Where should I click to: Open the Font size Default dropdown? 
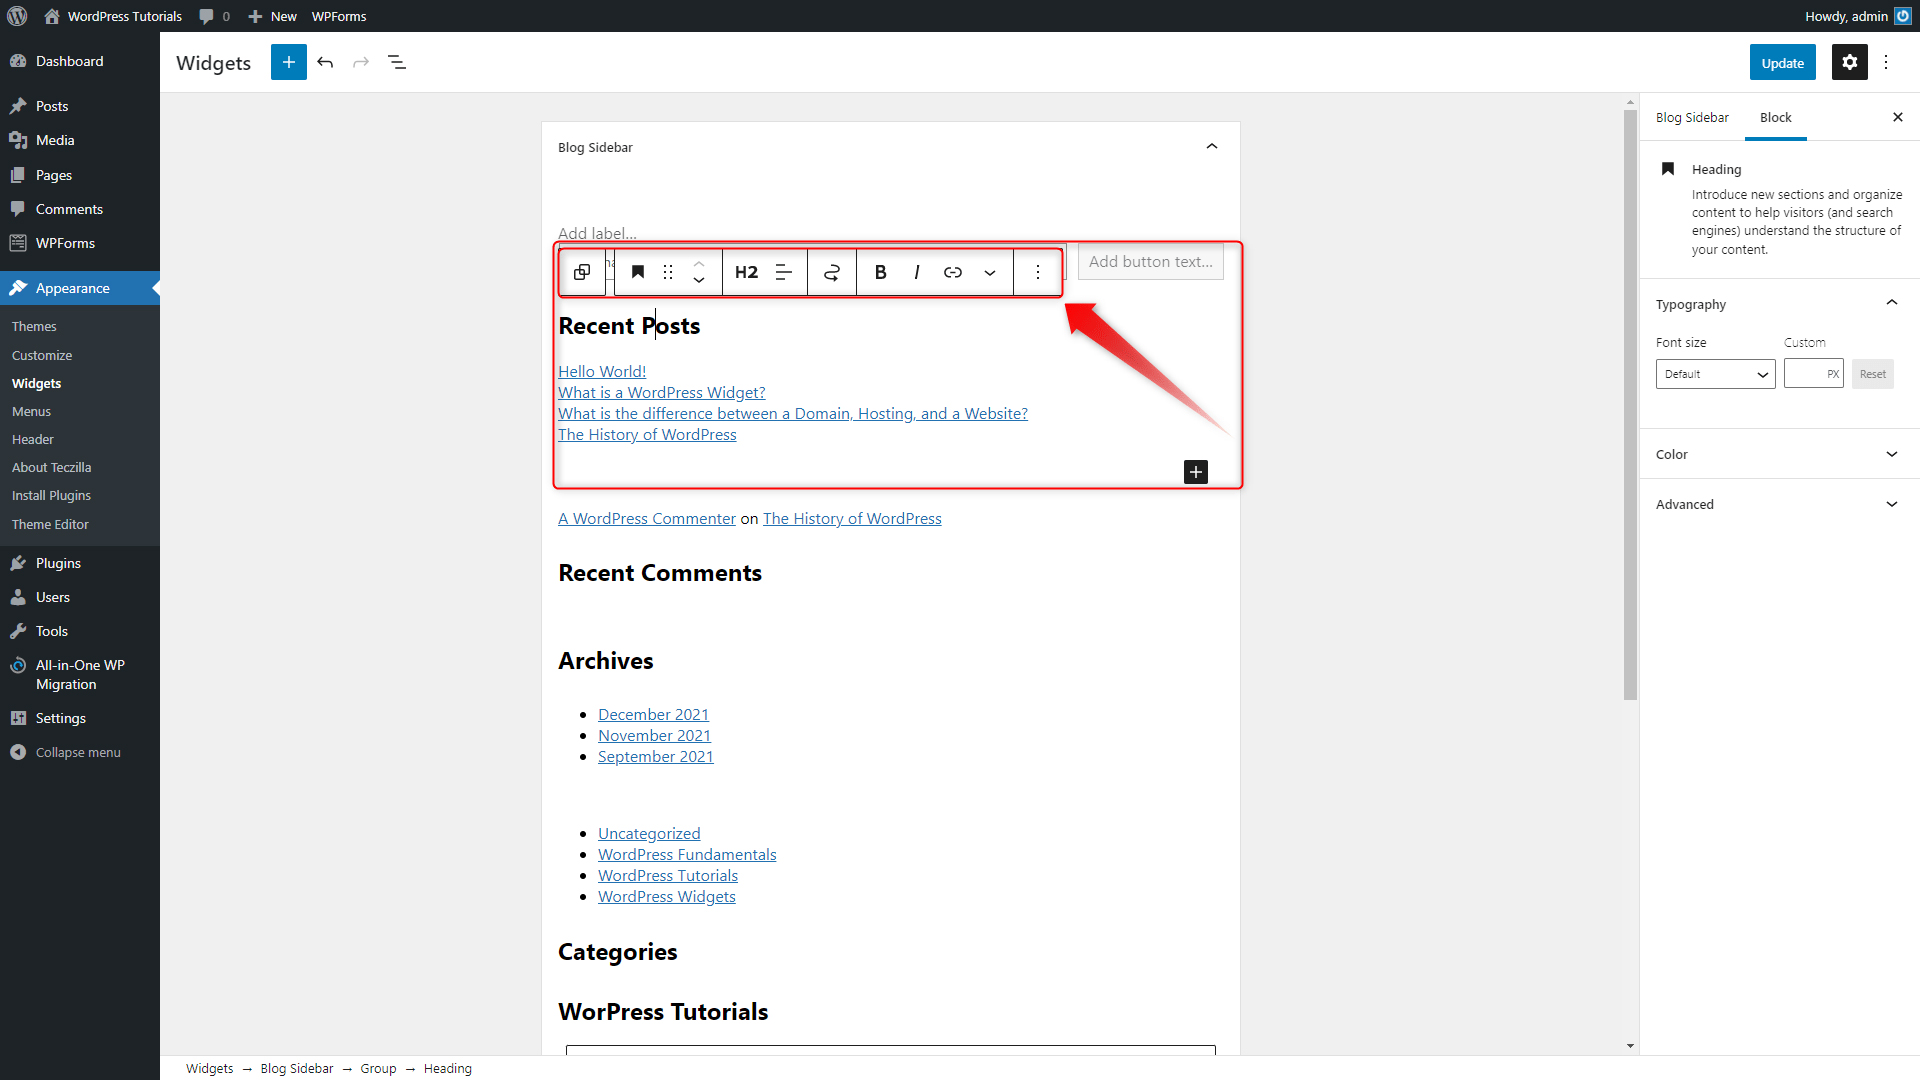click(1716, 374)
